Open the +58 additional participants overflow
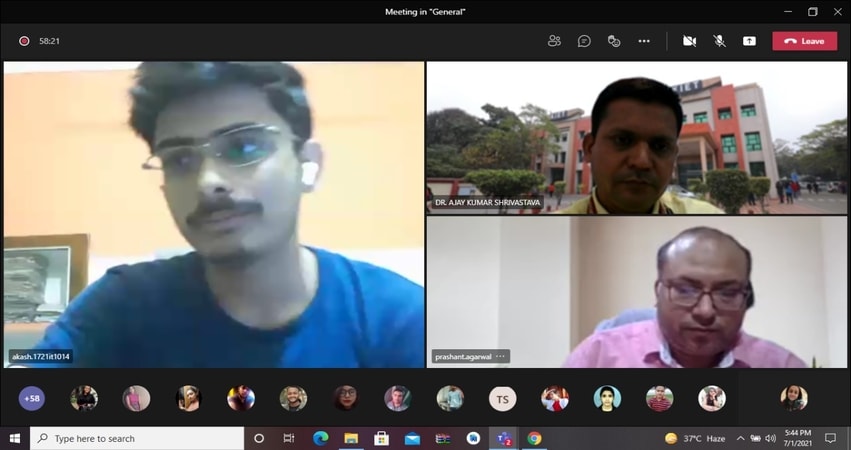 pyautogui.click(x=32, y=398)
